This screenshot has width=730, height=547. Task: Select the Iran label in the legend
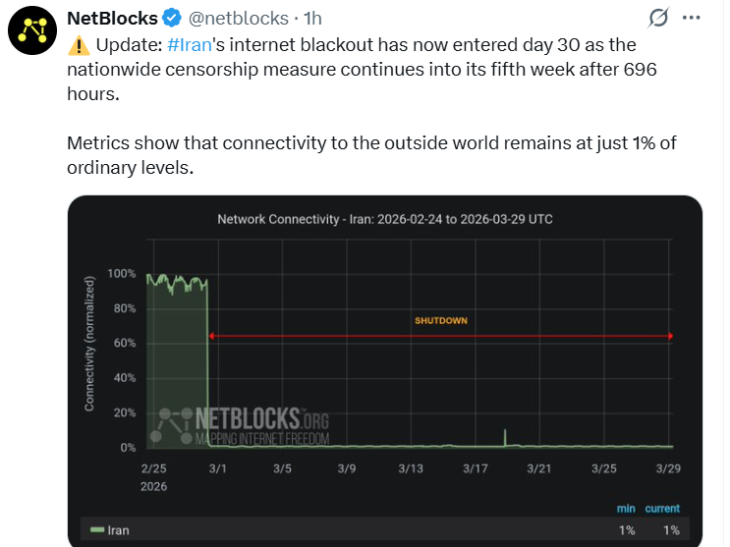119,530
